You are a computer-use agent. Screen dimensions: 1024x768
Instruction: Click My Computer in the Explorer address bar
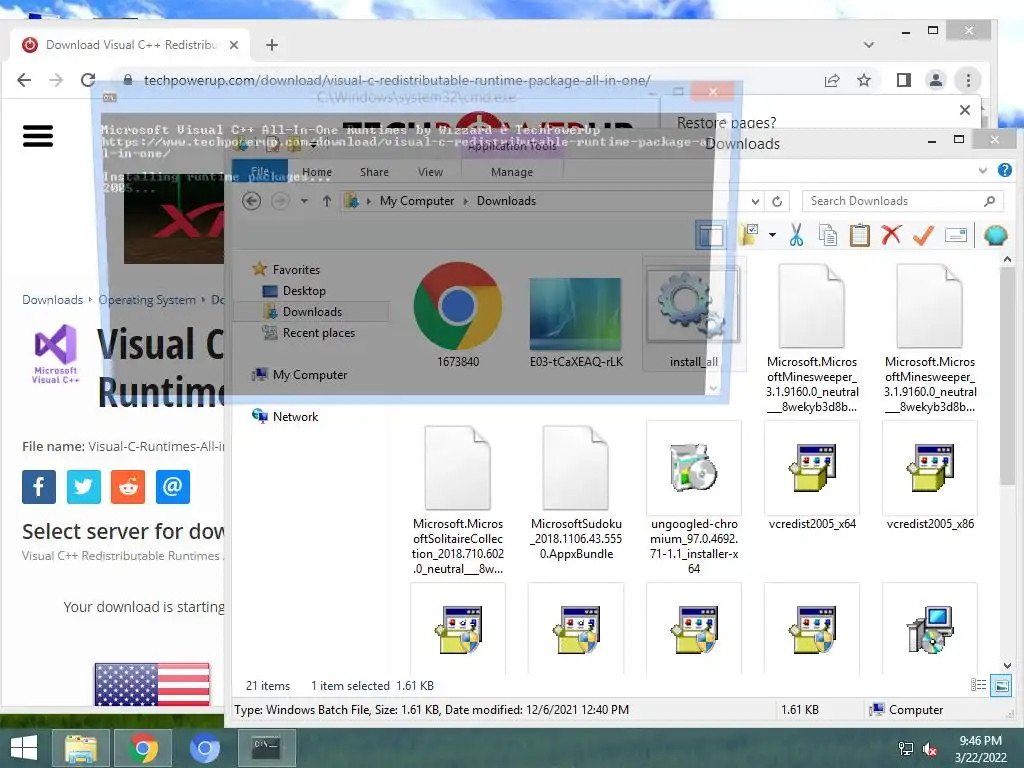pos(417,200)
